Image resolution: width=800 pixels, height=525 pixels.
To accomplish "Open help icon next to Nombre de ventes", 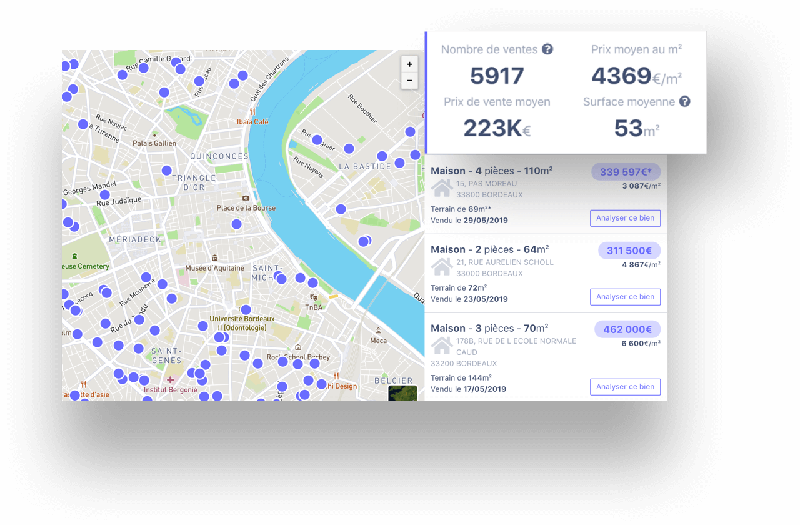I will 547,49.
